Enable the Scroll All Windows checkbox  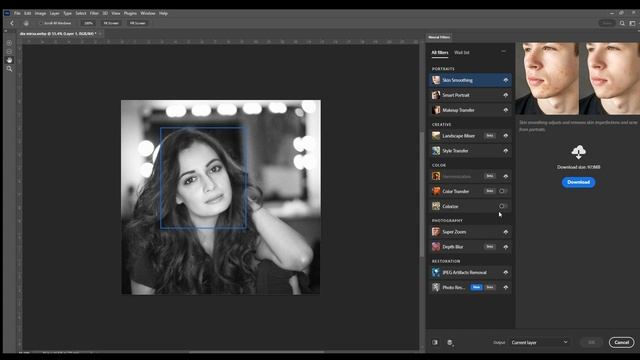coord(41,23)
